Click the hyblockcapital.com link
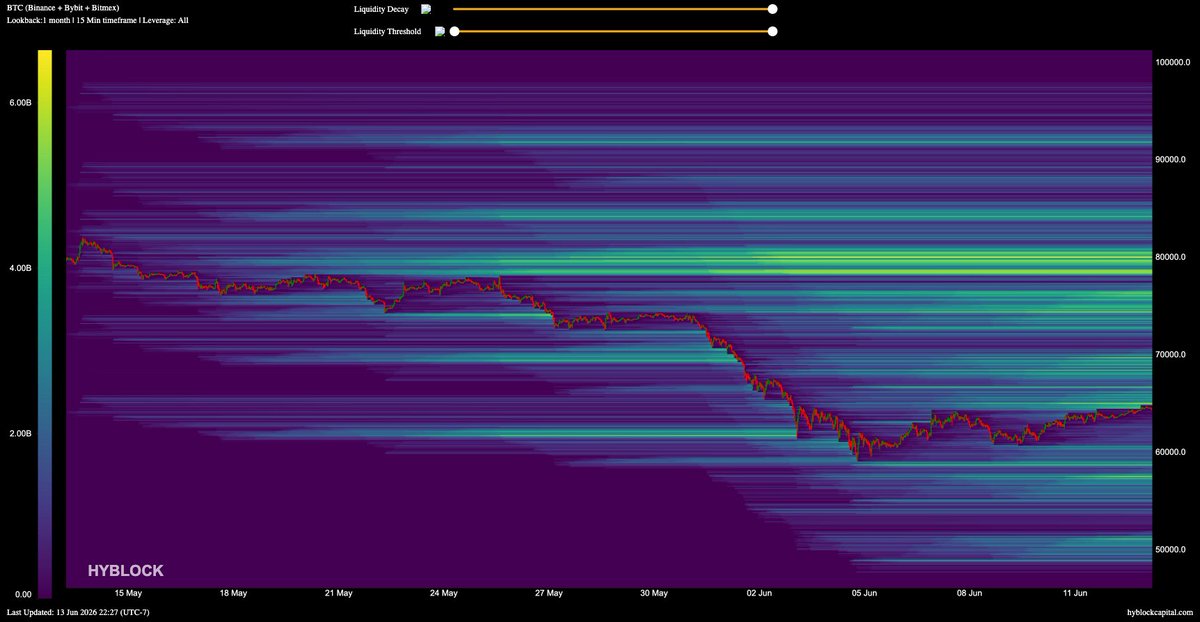The height and width of the screenshot is (622, 1200). point(1160,612)
